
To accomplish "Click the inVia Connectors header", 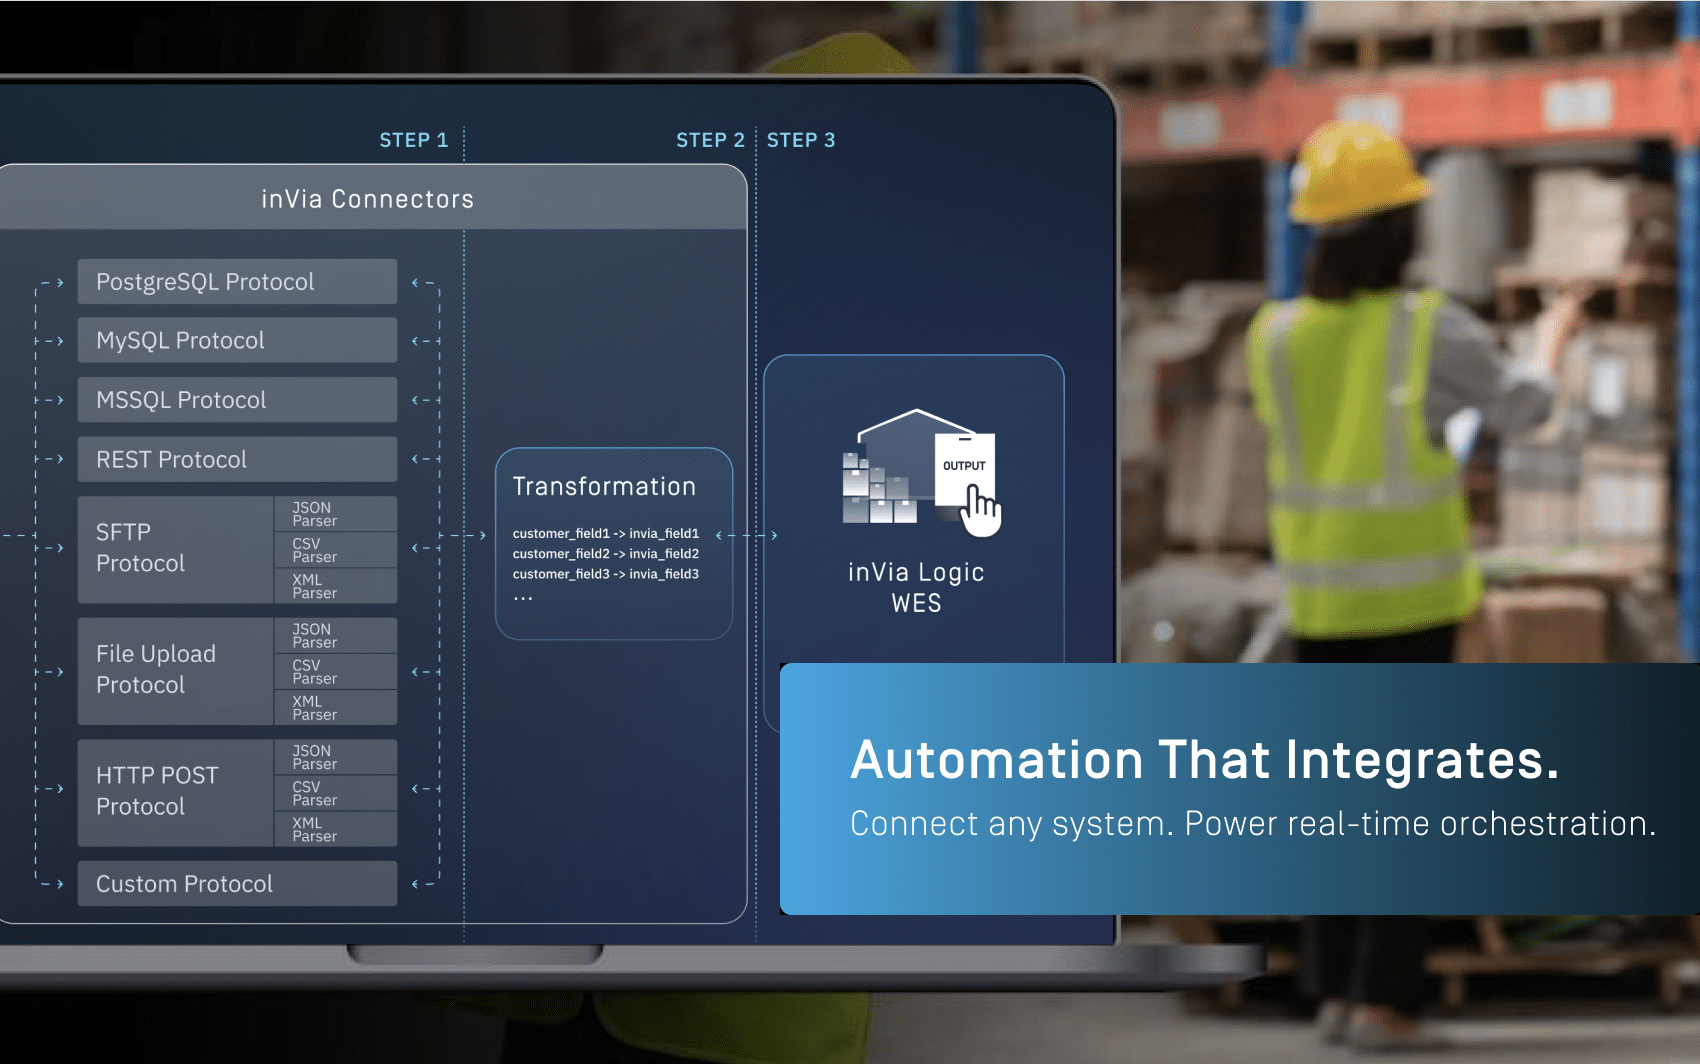I will tap(368, 199).
